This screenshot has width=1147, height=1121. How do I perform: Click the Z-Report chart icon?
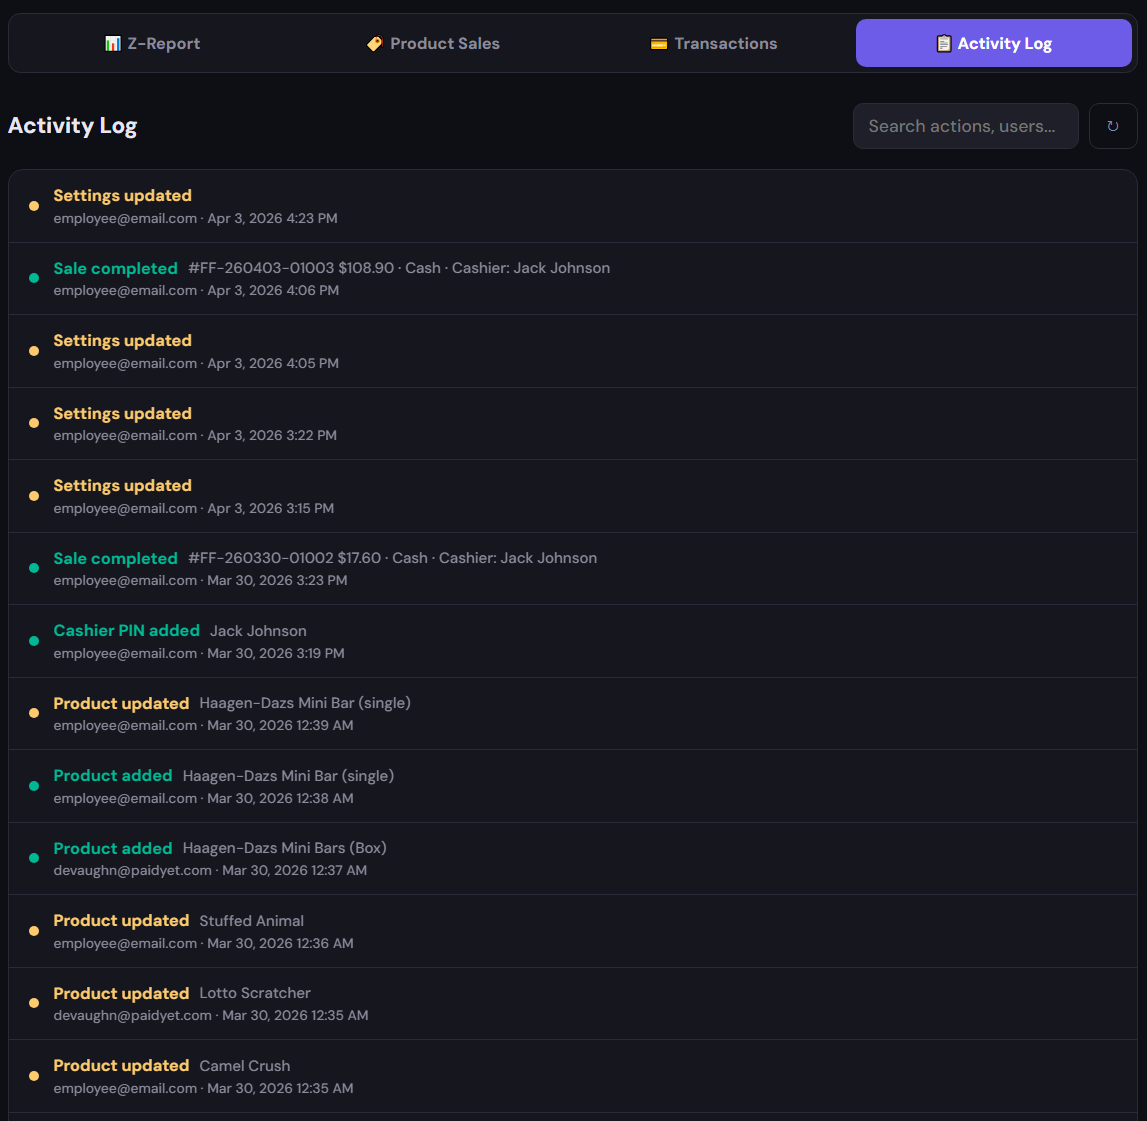point(113,44)
